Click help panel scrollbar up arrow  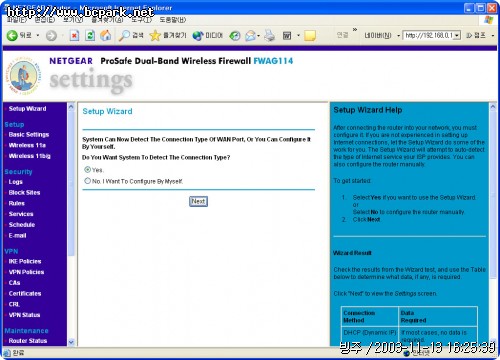click(493, 107)
